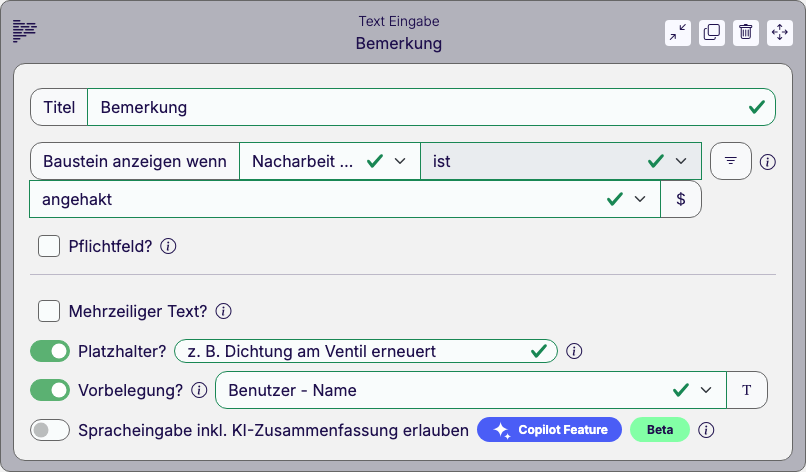Open the Benutzer - Name dropdown
Viewport: 806px width, 472px height.
(x=471, y=390)
